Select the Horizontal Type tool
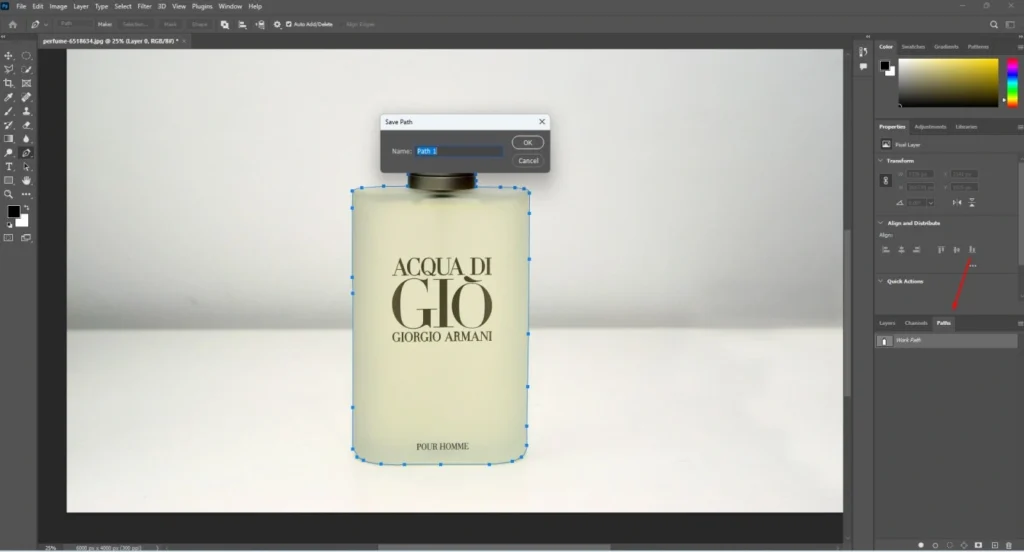The height and width of the screenshot is (552, 1024). [8, 167]
